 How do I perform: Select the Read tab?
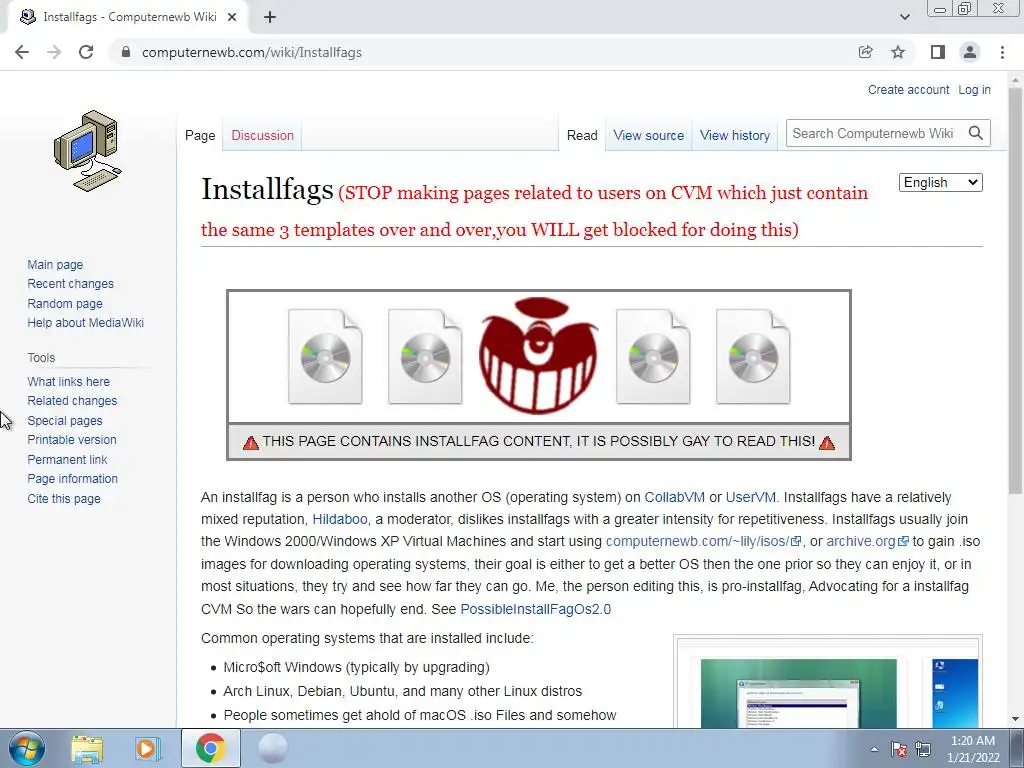point(582,135)
